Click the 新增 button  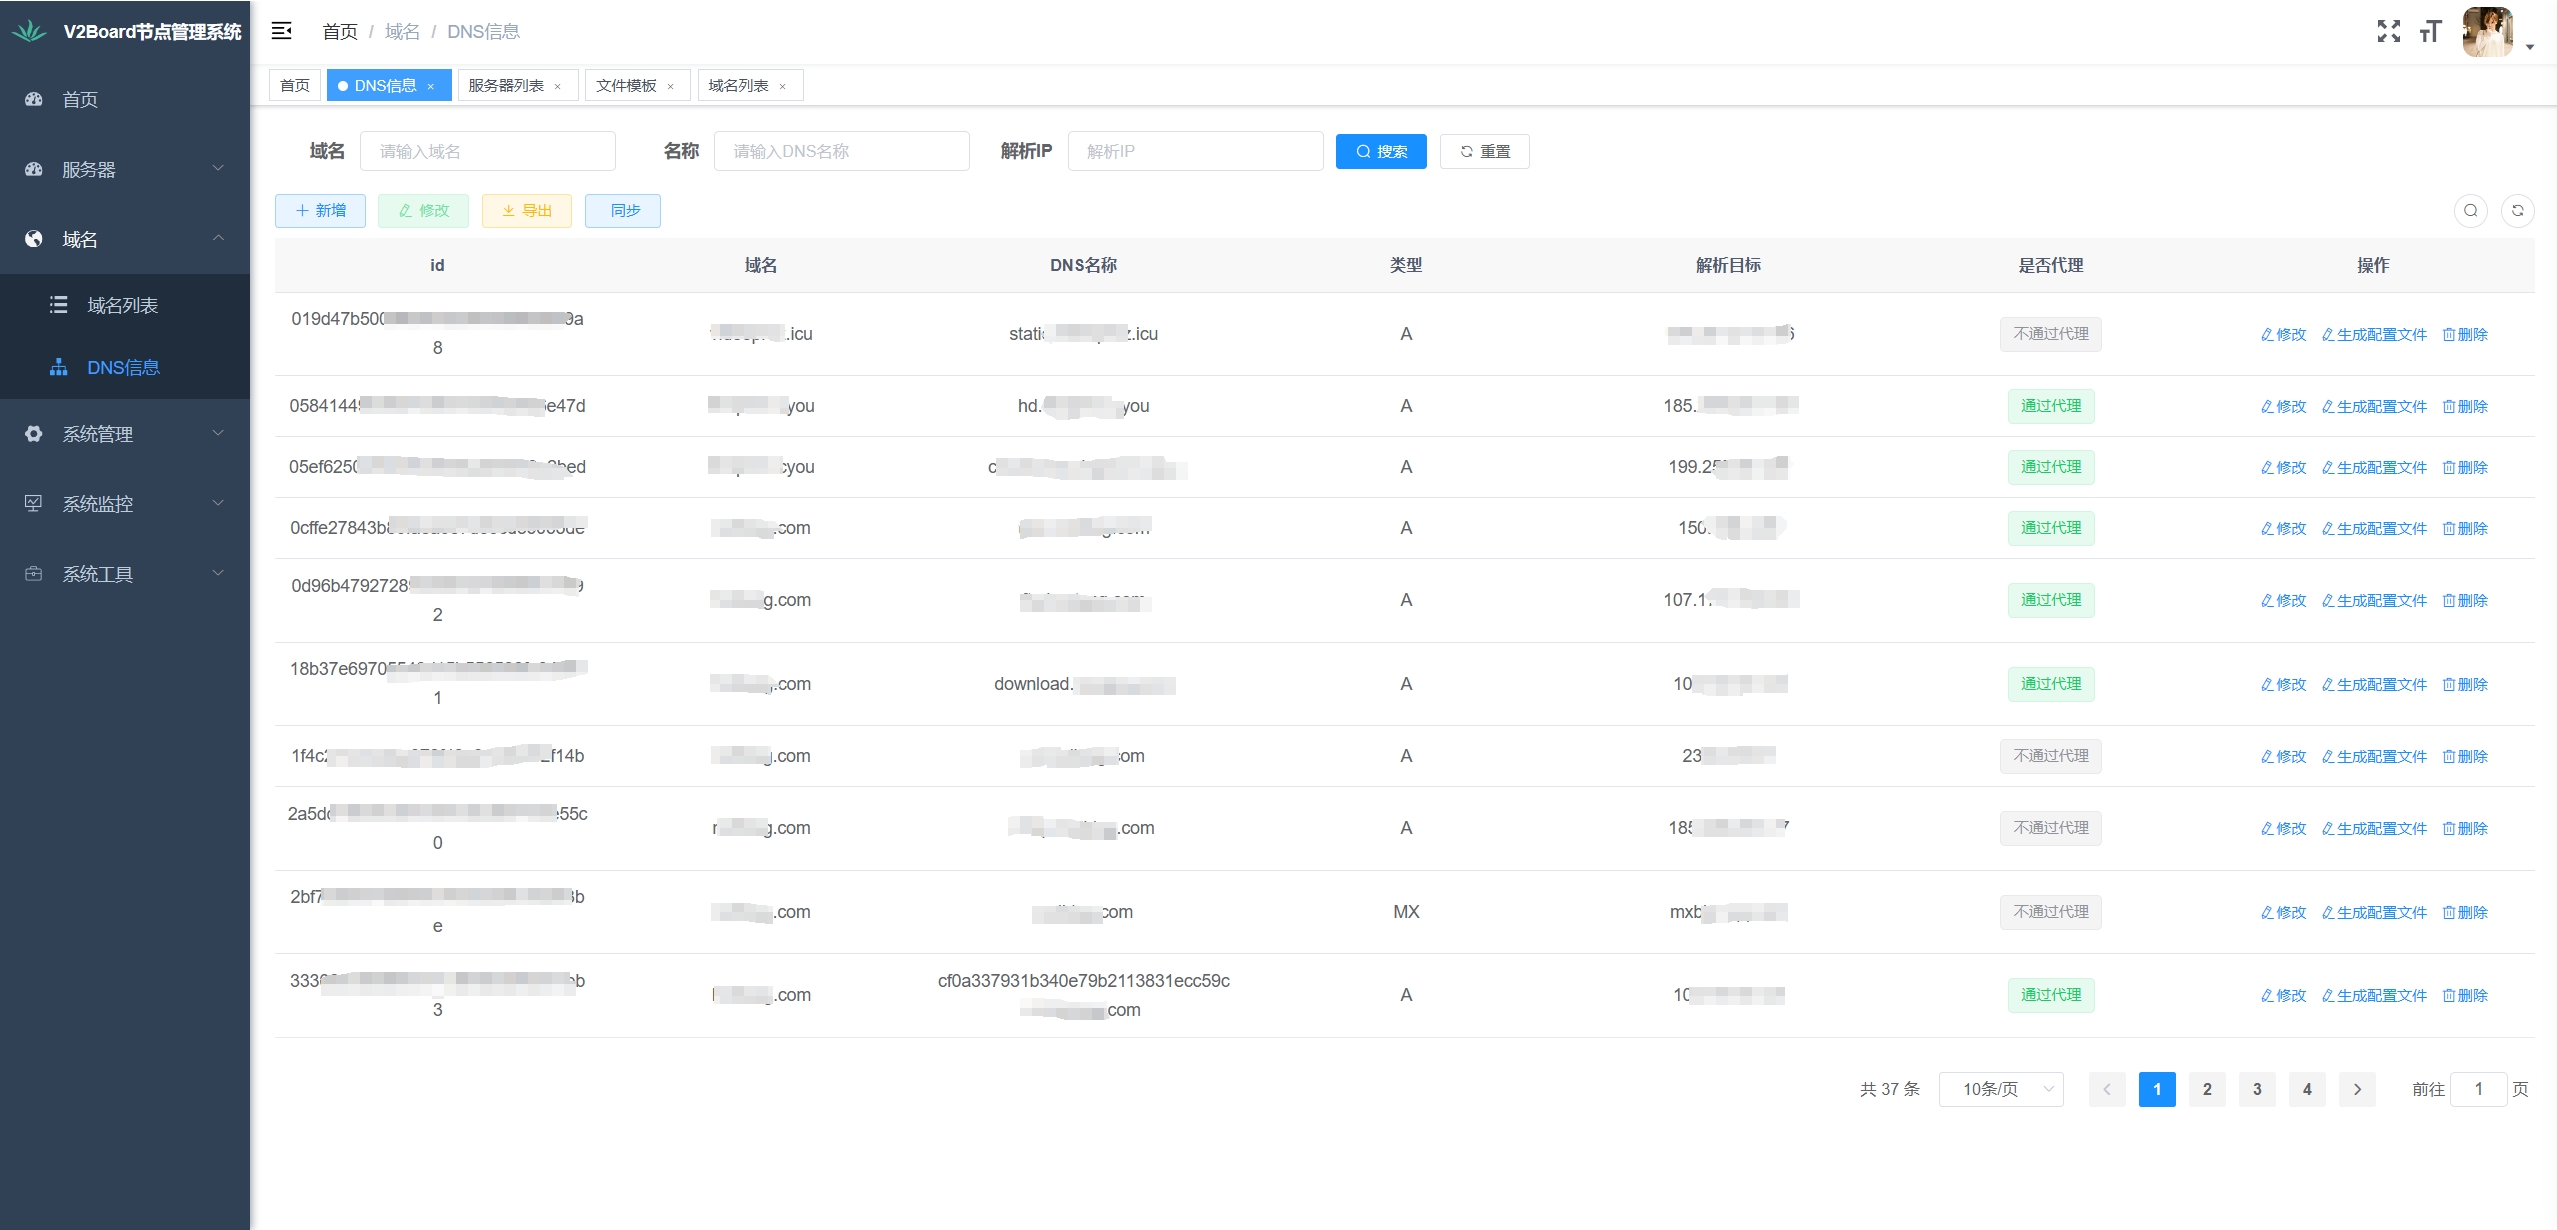(x=320, y=210)
